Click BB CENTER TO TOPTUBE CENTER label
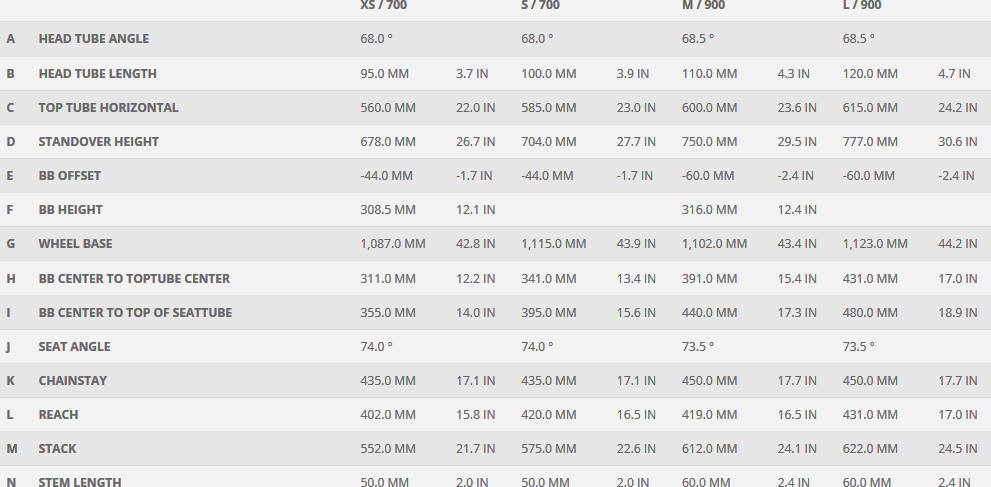991x487 pixels. 134,279
